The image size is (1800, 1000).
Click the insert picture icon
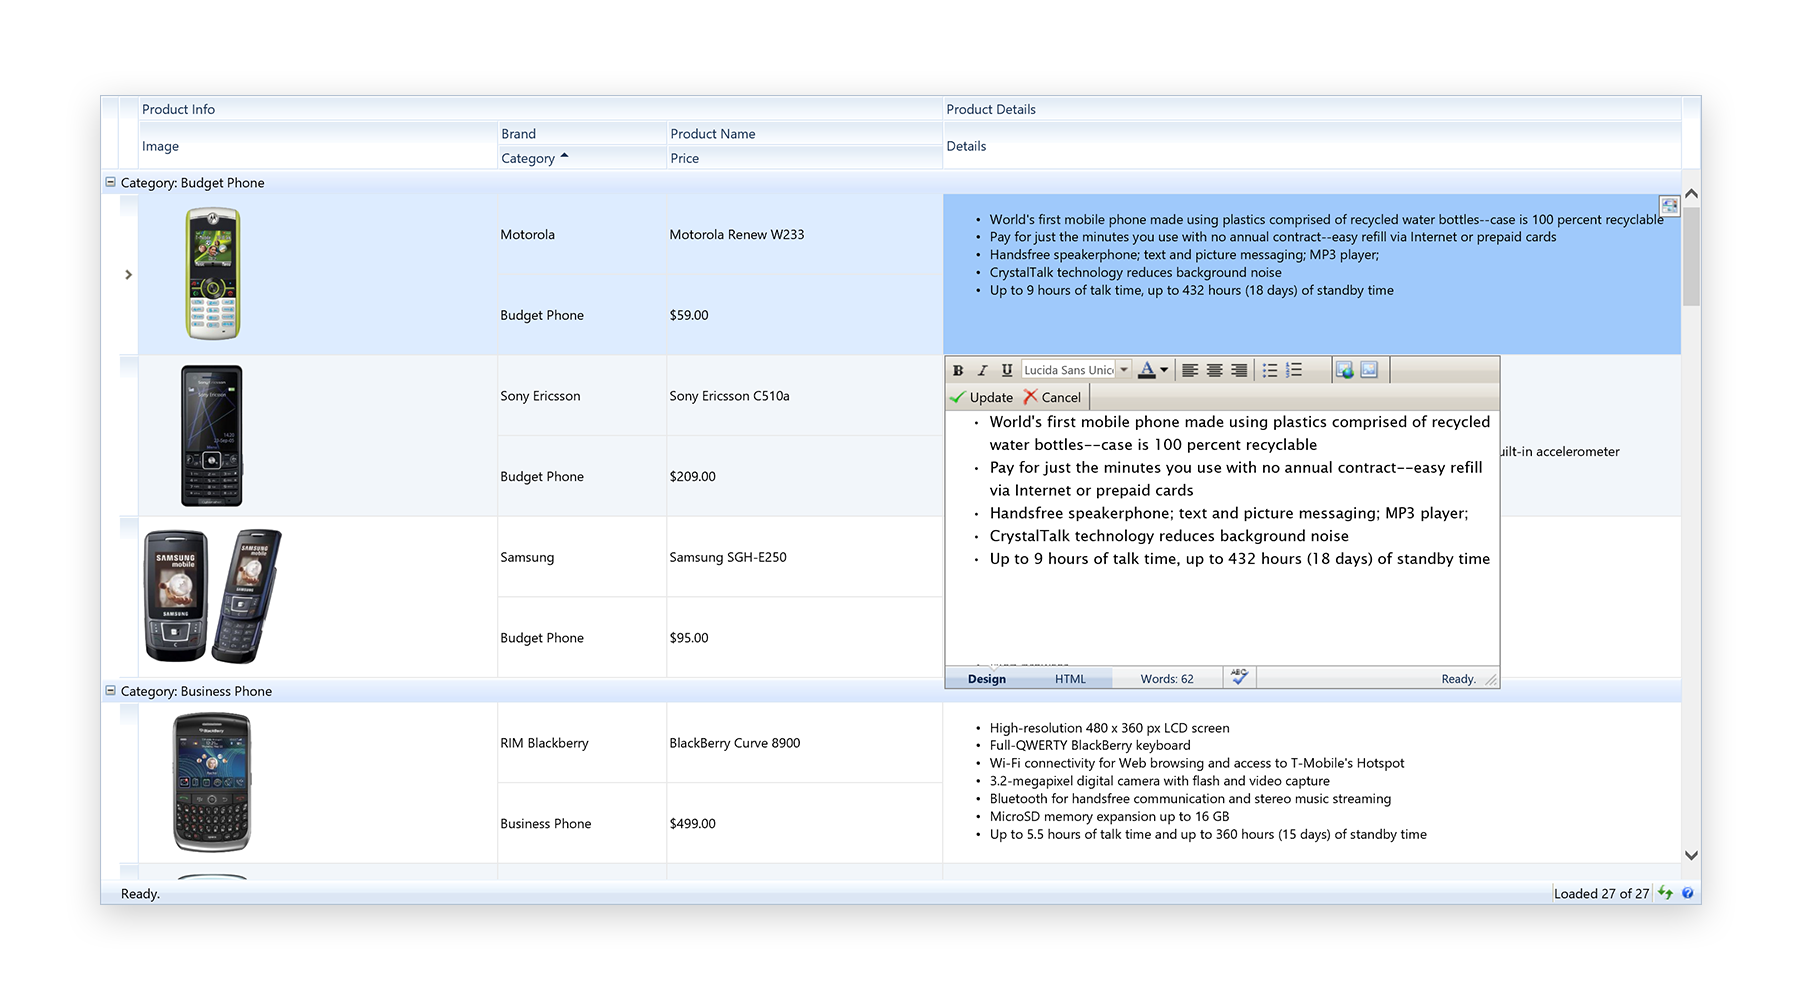pos(1369,370)
